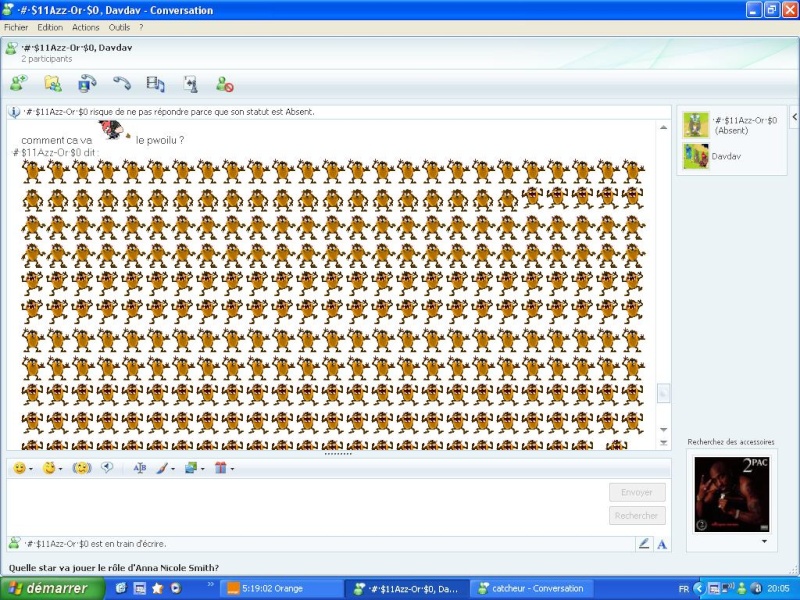Launch the games chess-piece icon

point(191,84)
